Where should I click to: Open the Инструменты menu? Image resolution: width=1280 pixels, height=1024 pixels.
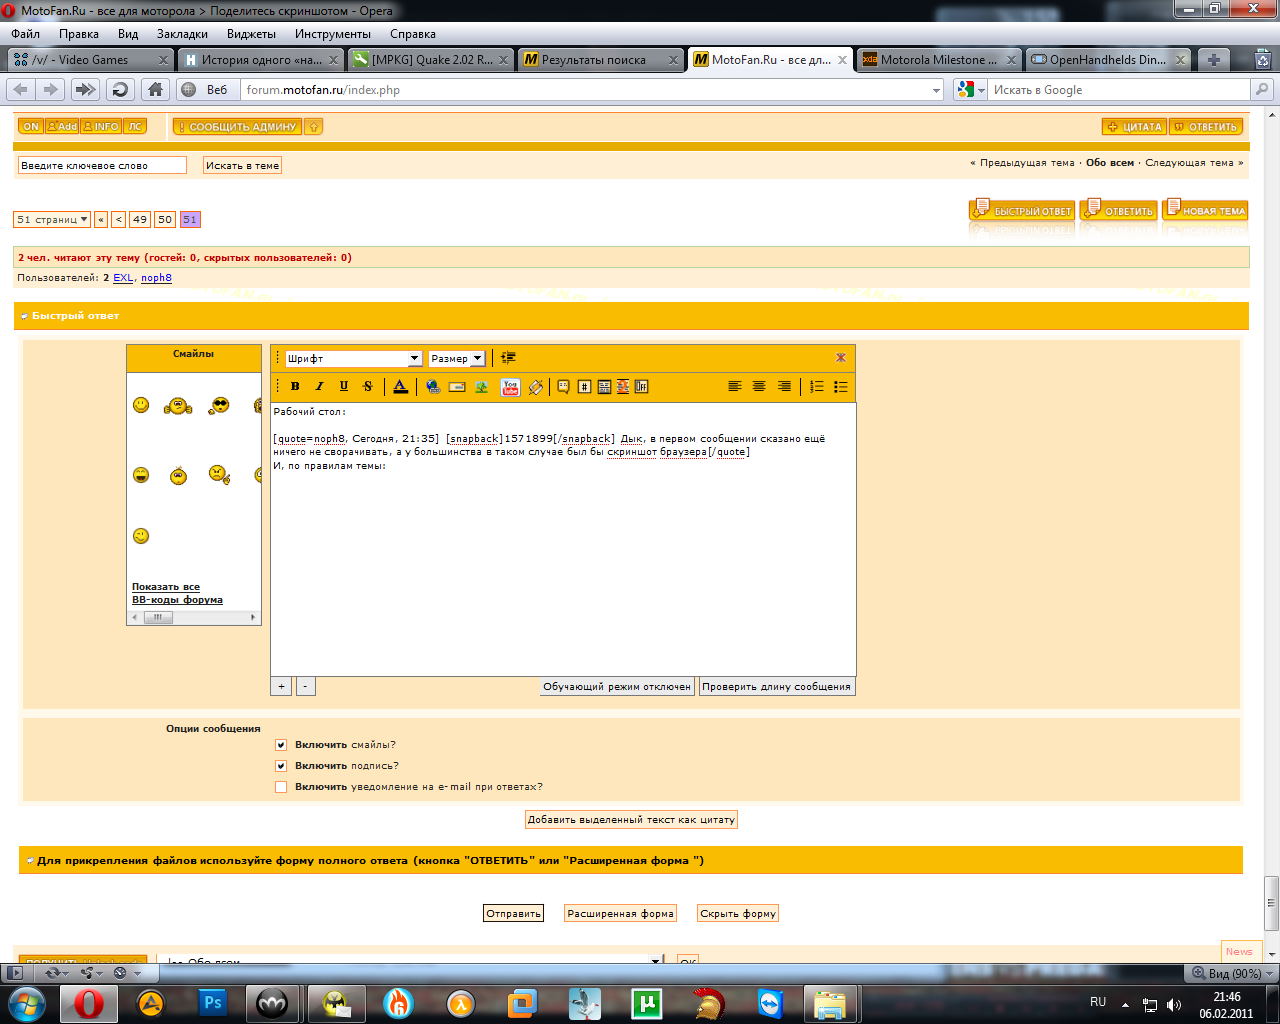coord(333,34)
